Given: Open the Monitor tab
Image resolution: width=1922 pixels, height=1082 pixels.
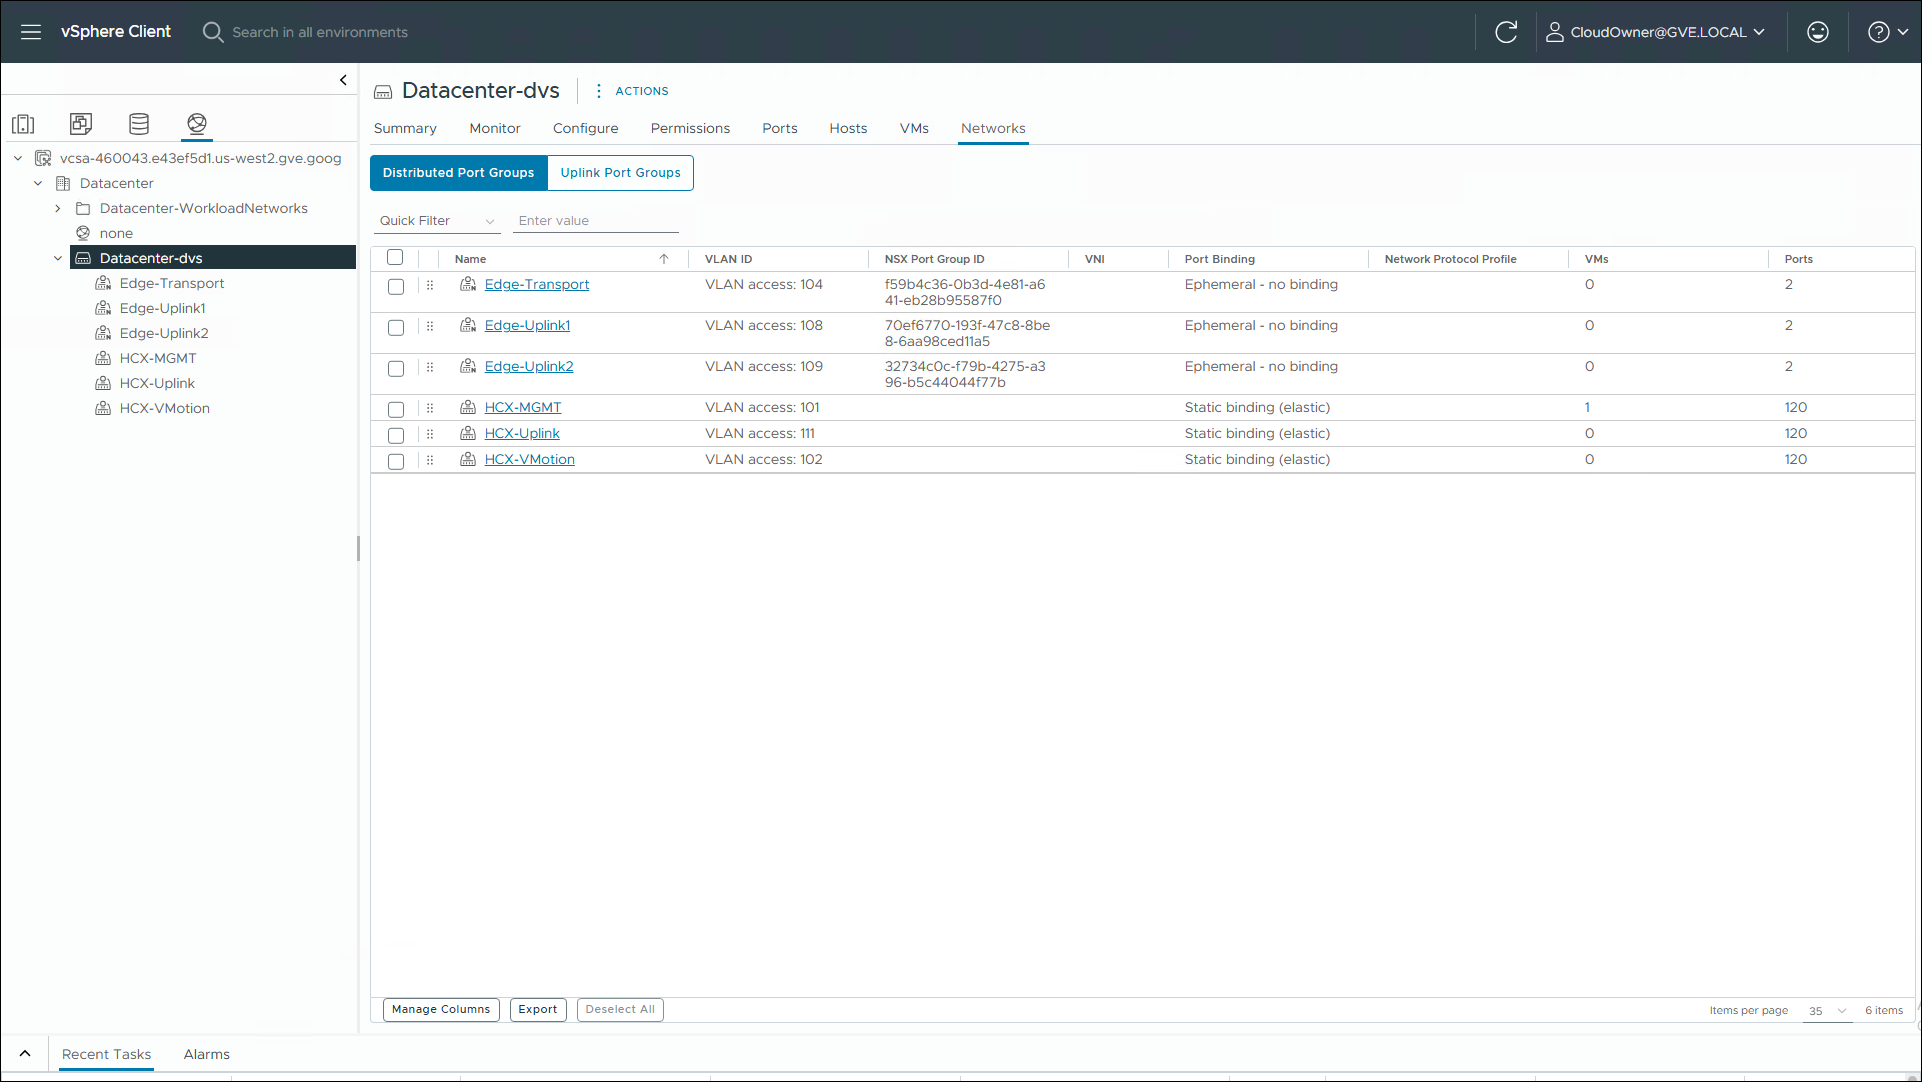Looking at the screenshot, I should (495, 128).
